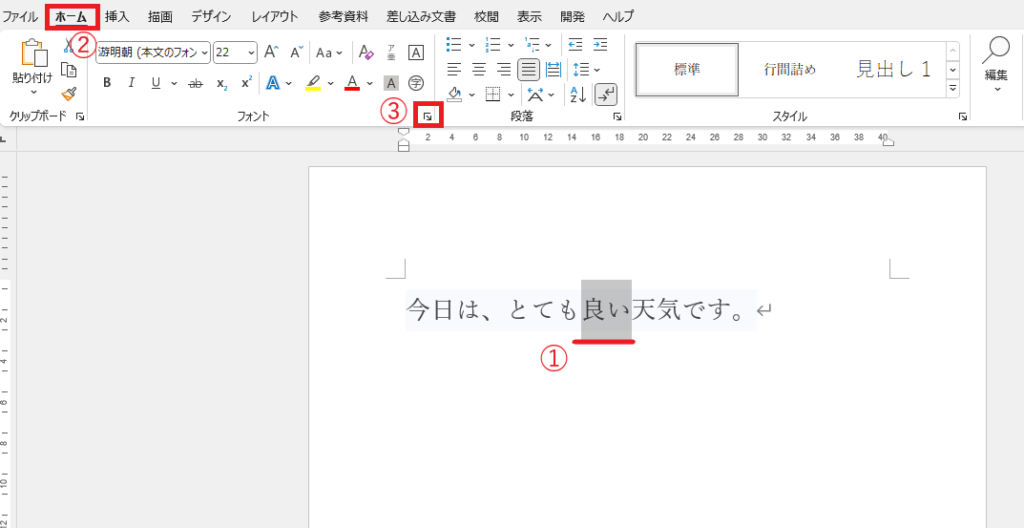Click the Enclosed Character (字) icon

[417, 82]
